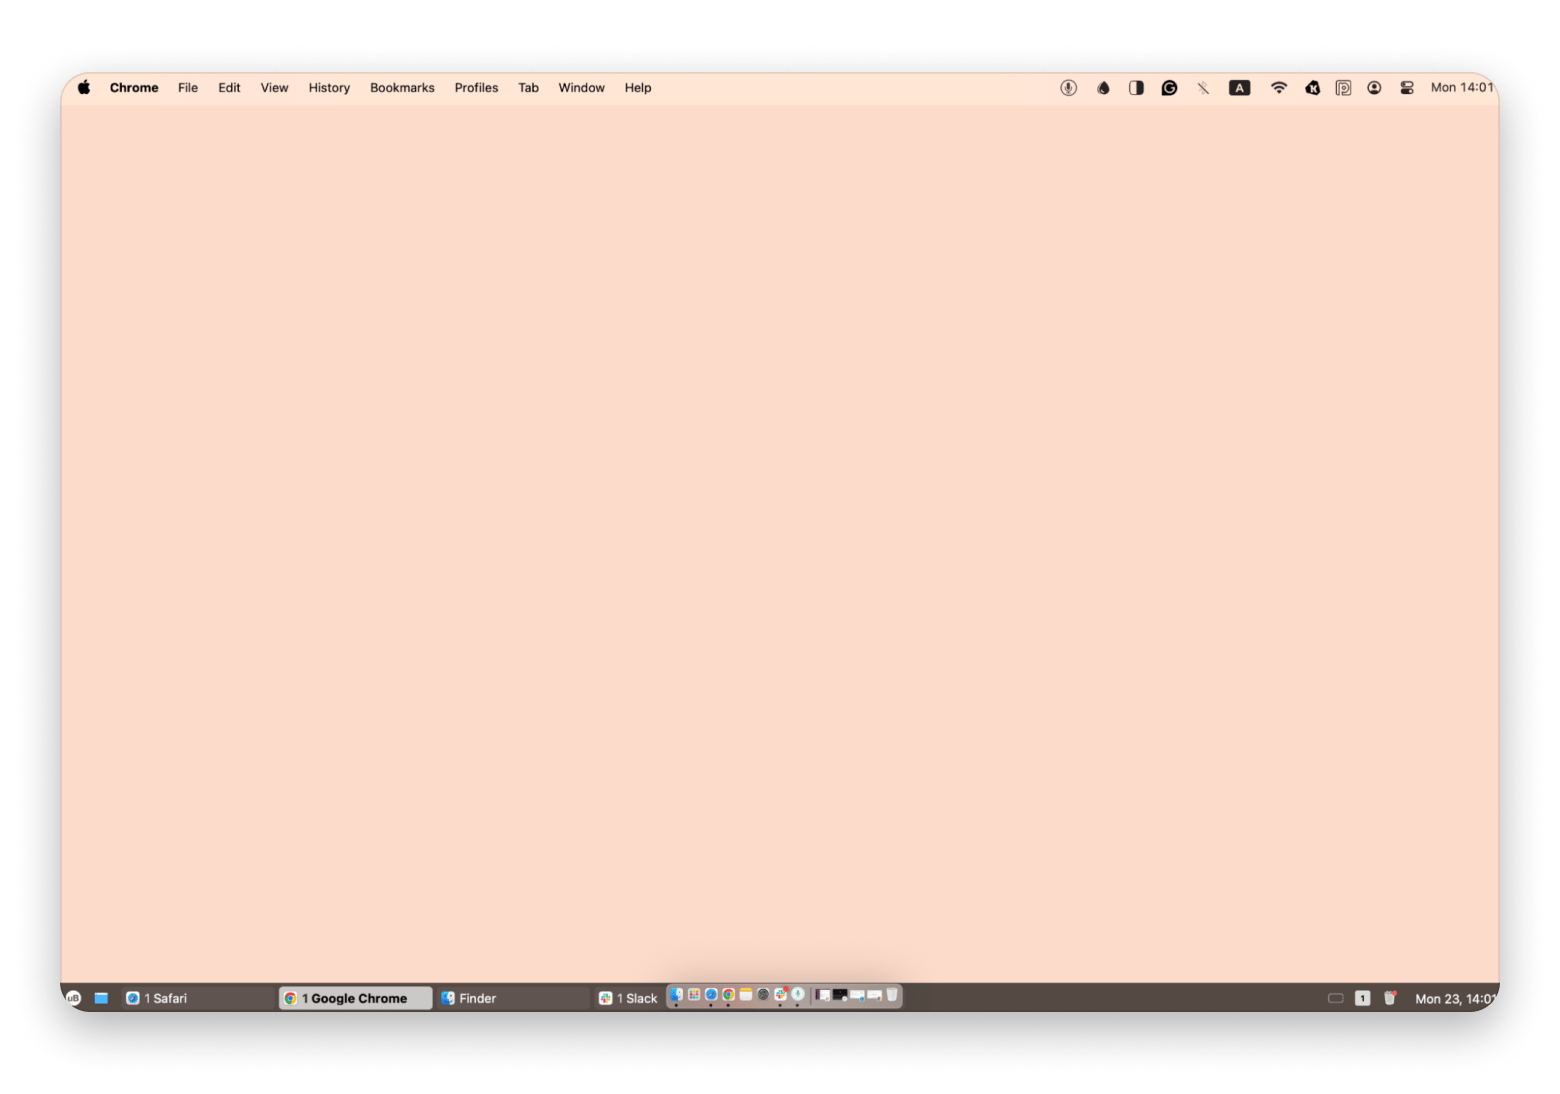Click the keyboard input source icon
The width and height of the screenshot is (1560, 1094).
point(1239,88)
